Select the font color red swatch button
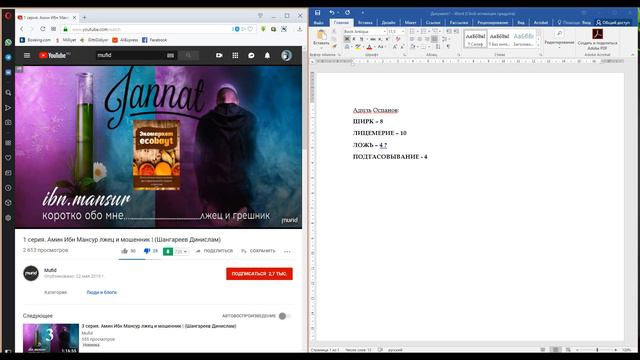640x360 pixels. tap(369, 47)
